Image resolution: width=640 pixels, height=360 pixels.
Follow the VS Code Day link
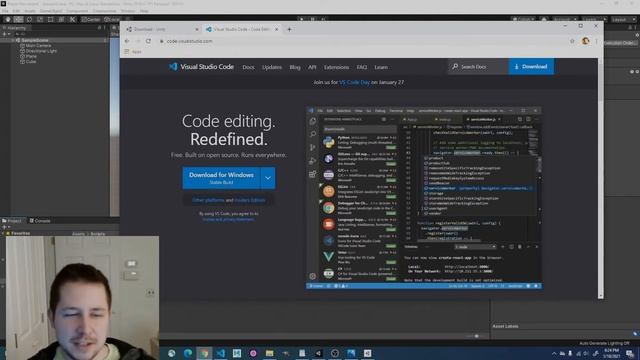[x=354, y=82]
